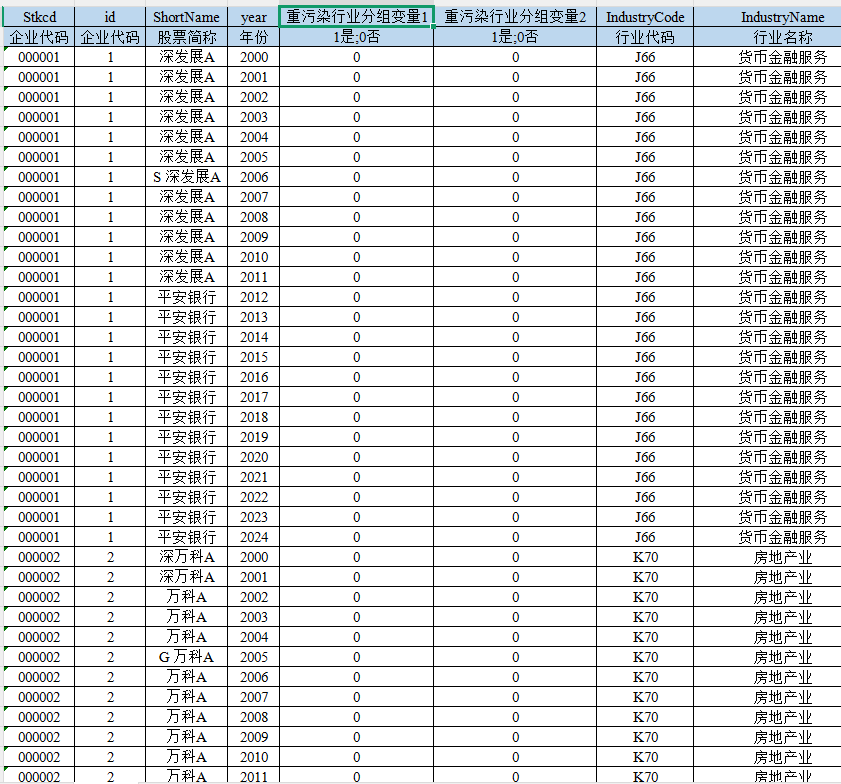Click the "S 深发展A" cell
Image resolution: width=841 pixels, height=784 pixels.
[186, 177]
